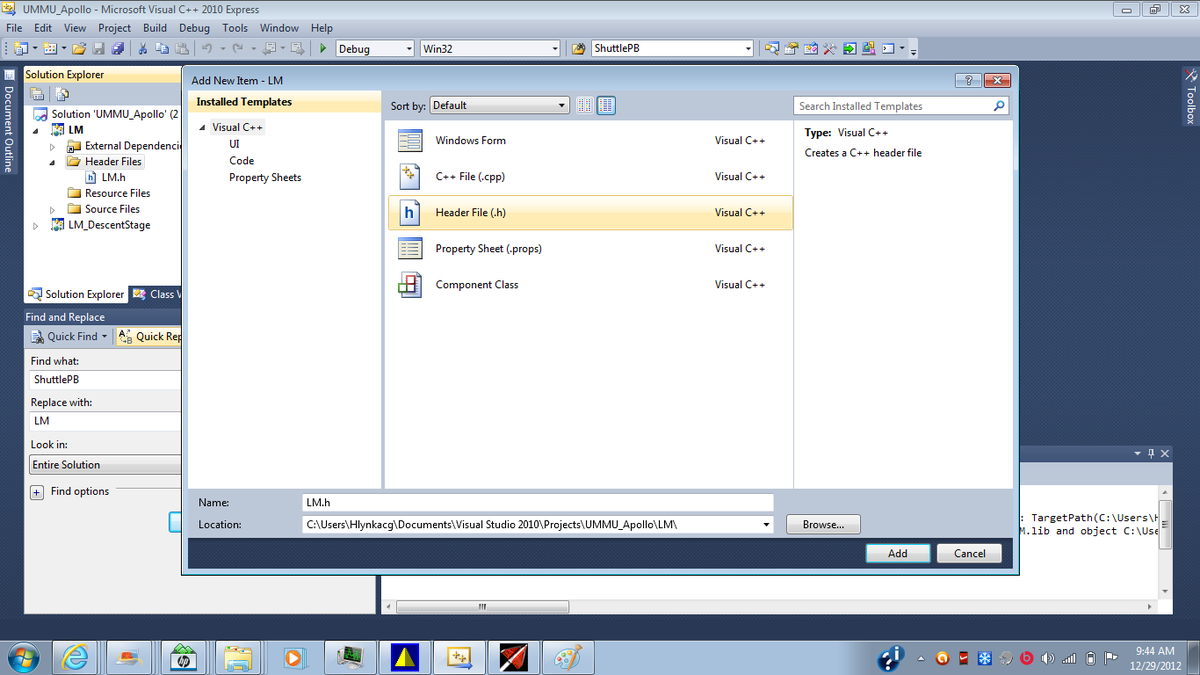Screen dimensions: 1200x675
Task: Select the Code template category
Action: coord(241,161)
